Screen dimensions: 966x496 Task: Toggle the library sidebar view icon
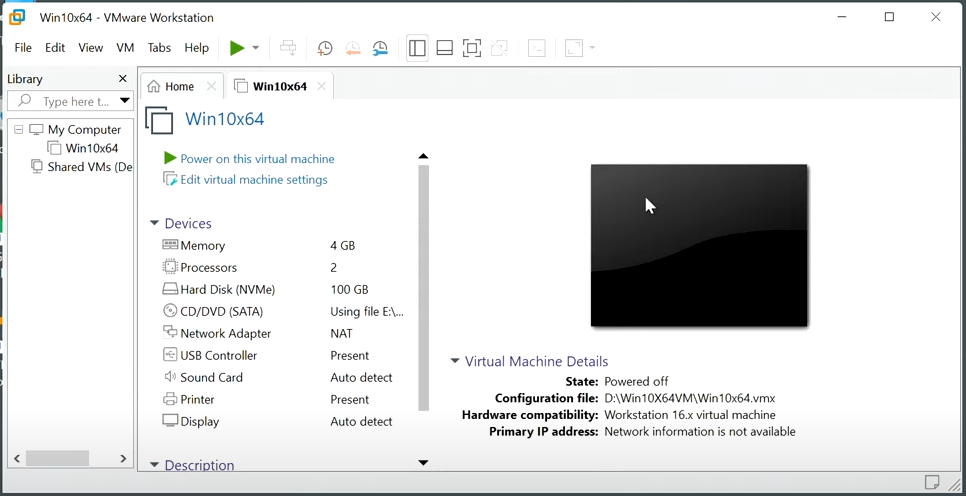(x=417, y=48)
